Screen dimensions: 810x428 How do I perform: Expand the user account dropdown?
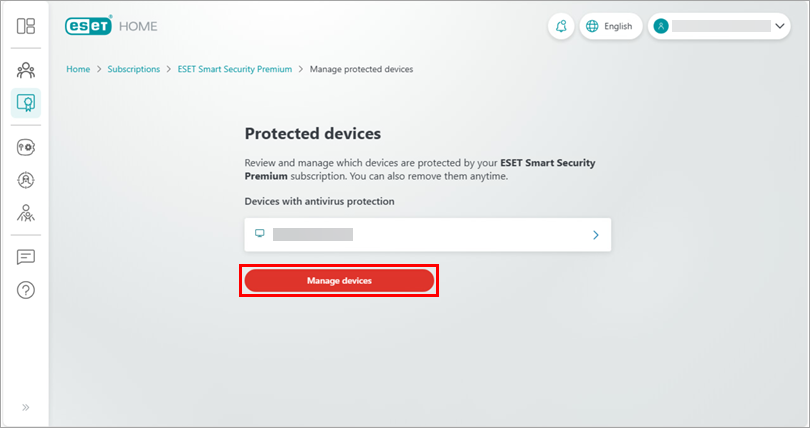780,26
